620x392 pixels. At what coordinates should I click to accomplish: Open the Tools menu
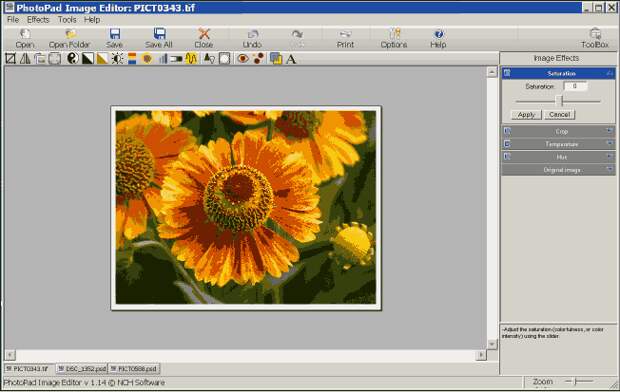tap(67, 19)
